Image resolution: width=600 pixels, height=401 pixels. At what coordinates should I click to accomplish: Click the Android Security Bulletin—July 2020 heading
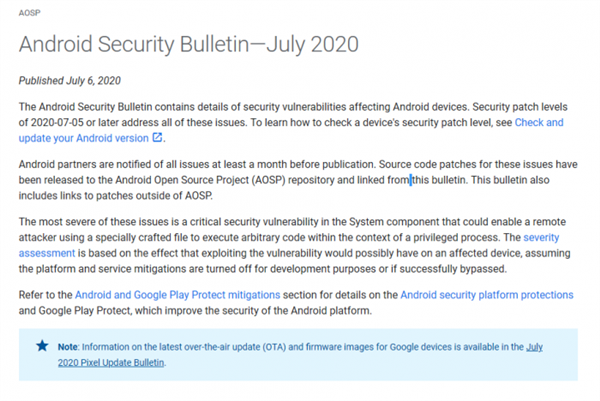point(189,44)
